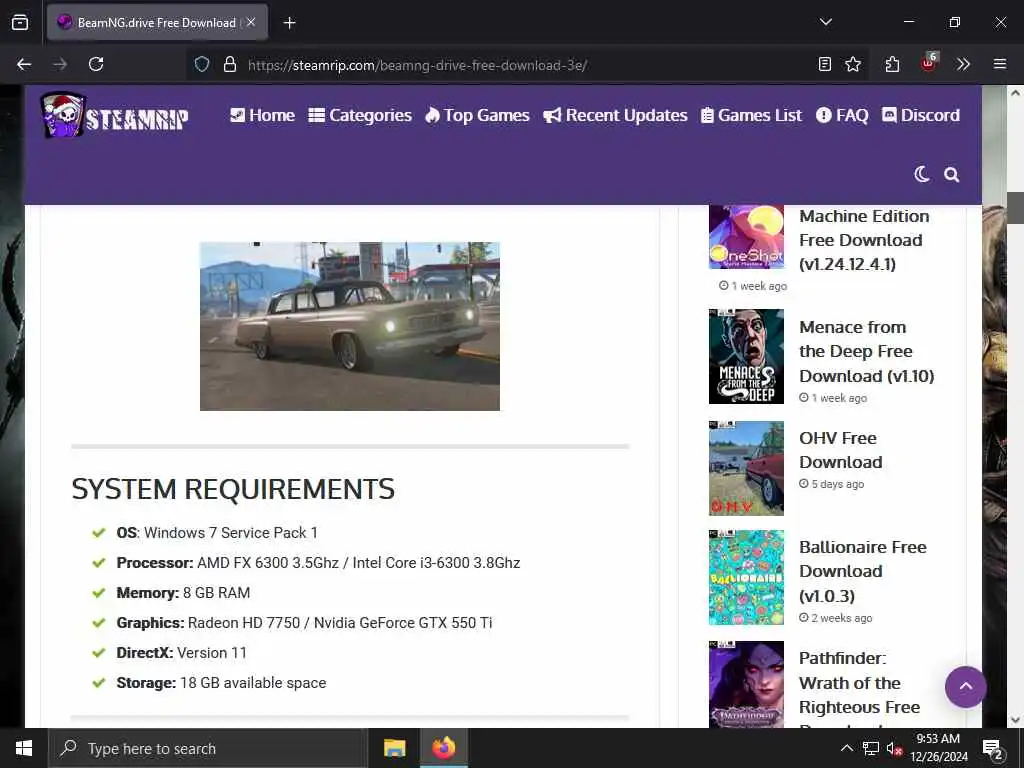Toggle reader view for this page

pyautogui.click(x=825, y=64)
